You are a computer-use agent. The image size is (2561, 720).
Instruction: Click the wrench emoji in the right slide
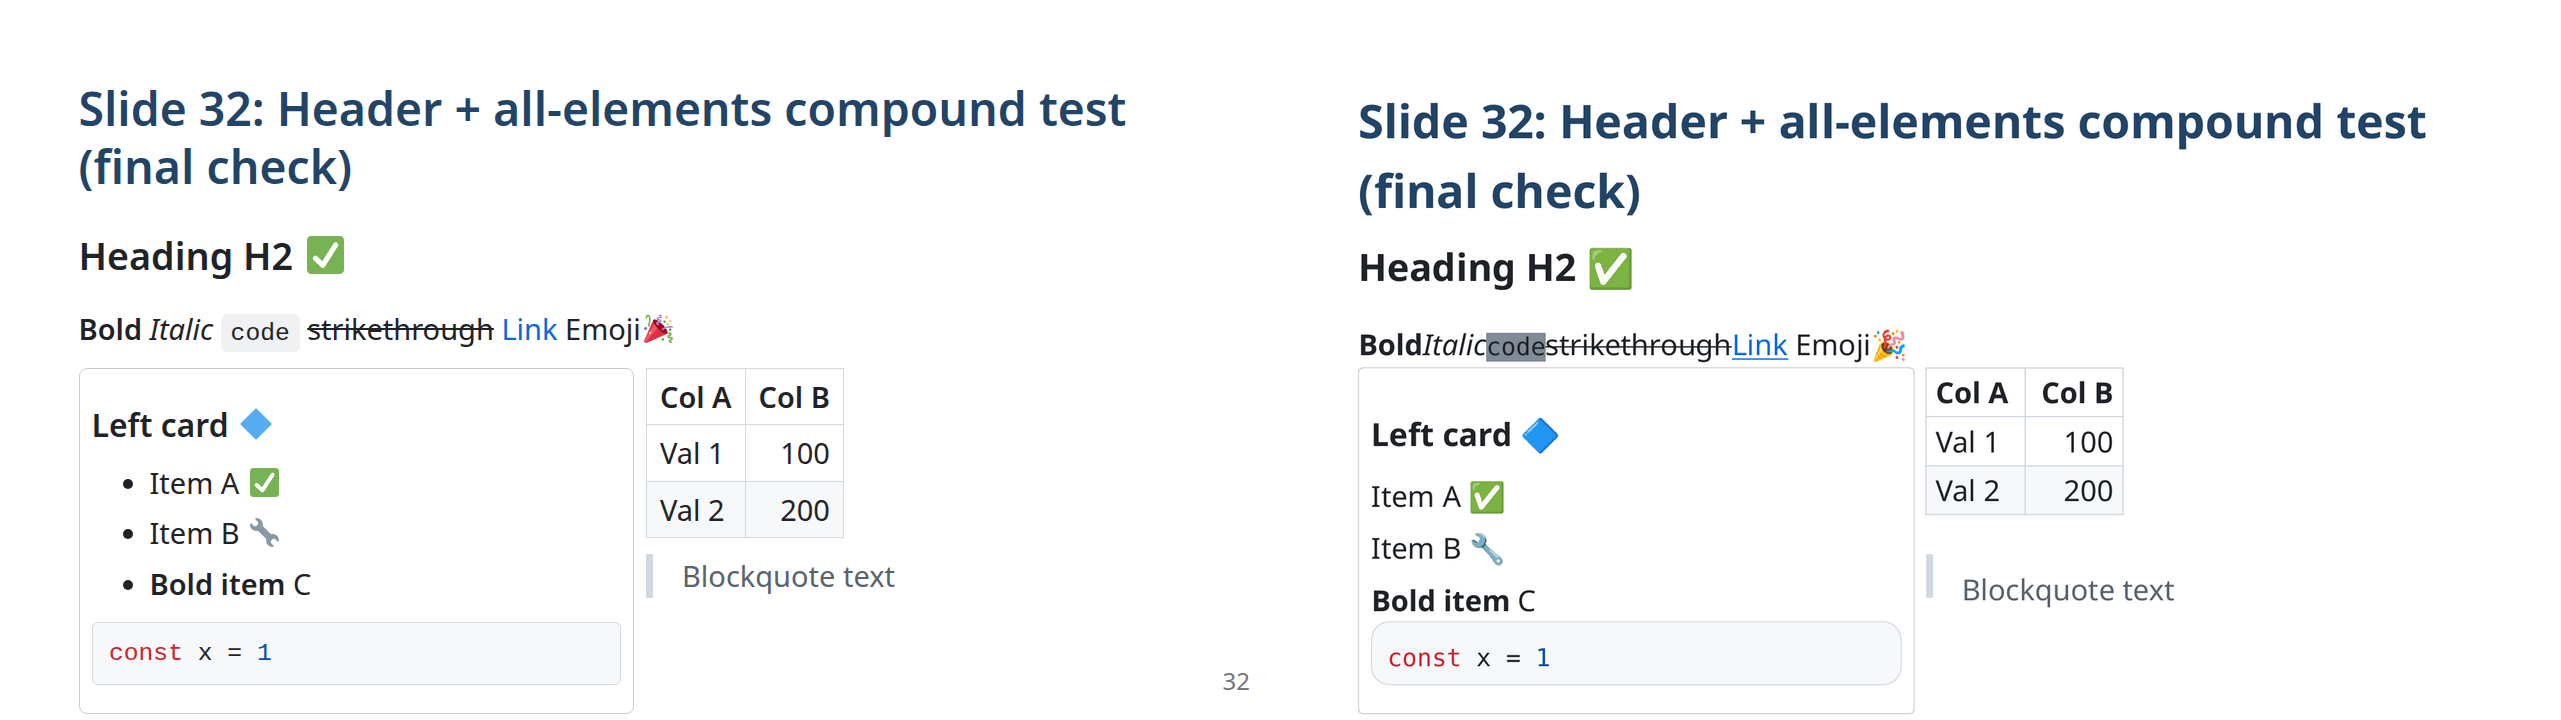[x=1487, y=548]
